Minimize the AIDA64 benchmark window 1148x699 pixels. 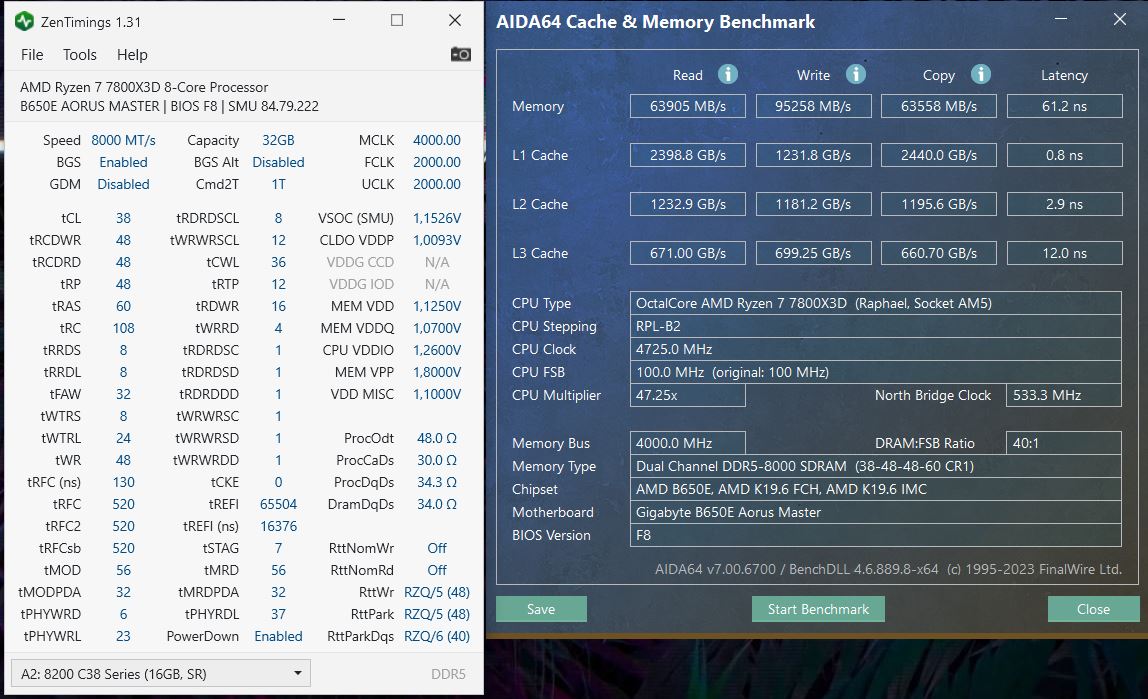pyautogui.click(x=1061, y=20)
